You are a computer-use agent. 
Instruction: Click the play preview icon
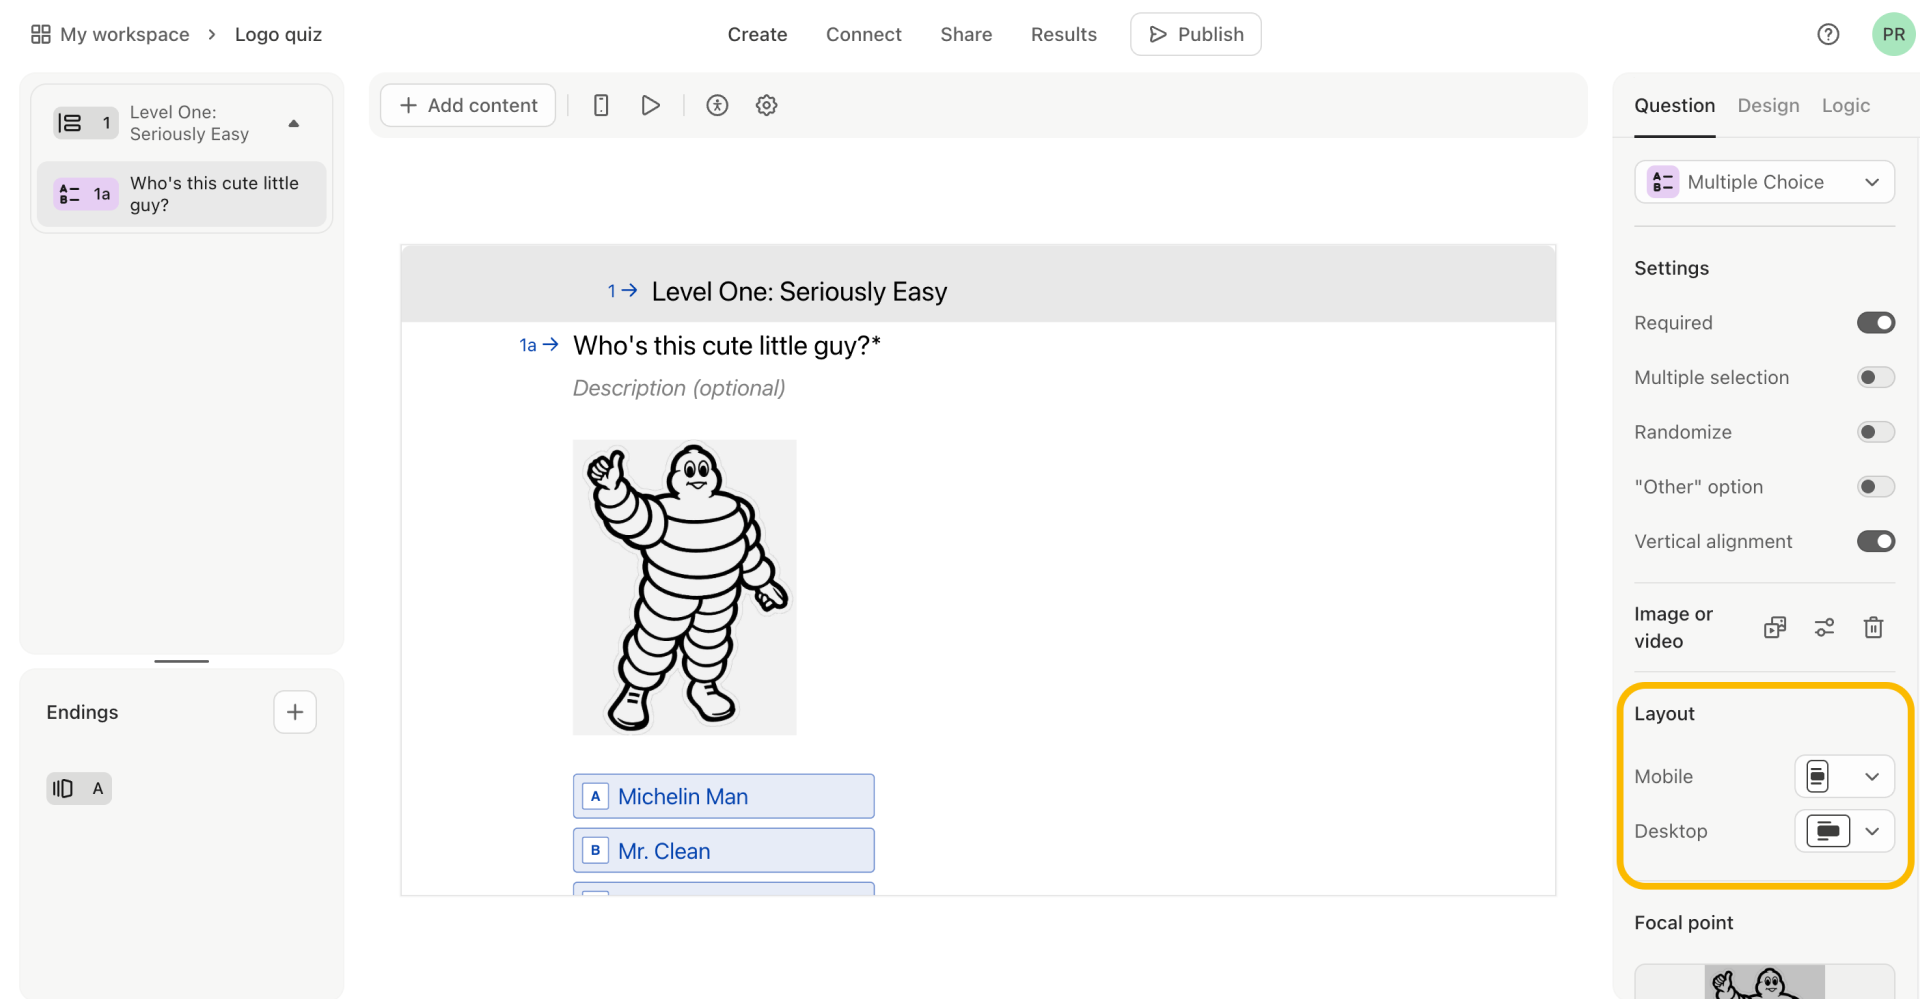[x=650, y=105]
